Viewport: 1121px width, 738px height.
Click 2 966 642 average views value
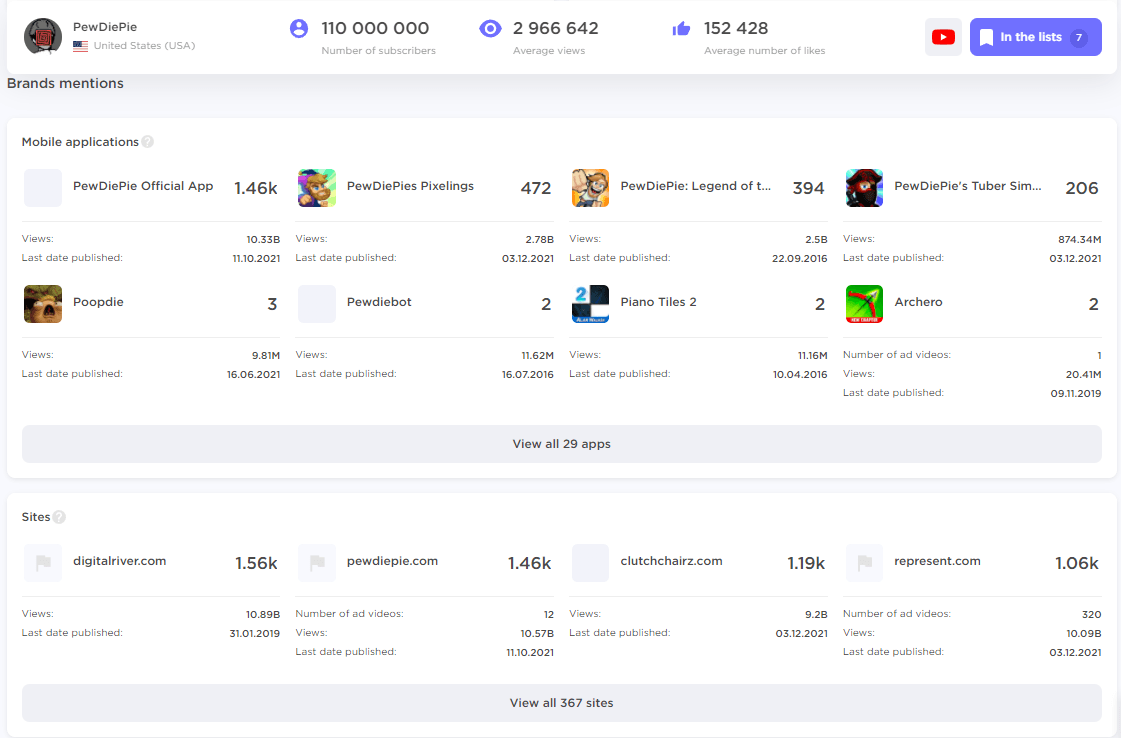click(555, 28)
